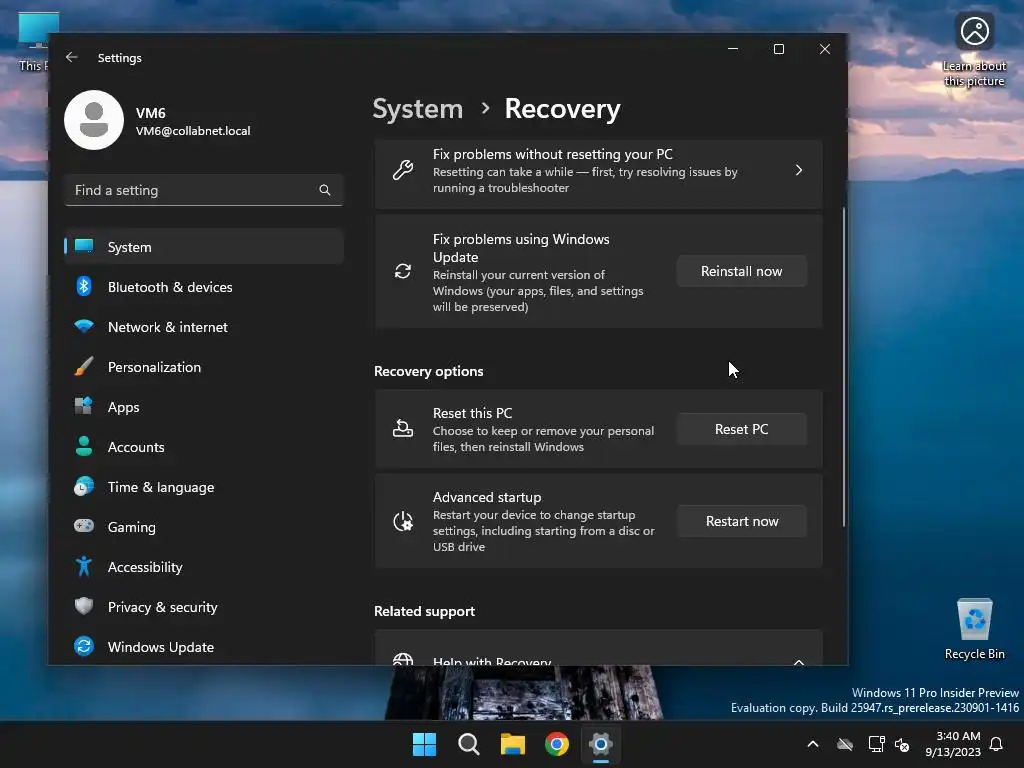This screenshot has height=768, width=1024.
Task: Click the back arrow in Settings
Action: point(72,57)
